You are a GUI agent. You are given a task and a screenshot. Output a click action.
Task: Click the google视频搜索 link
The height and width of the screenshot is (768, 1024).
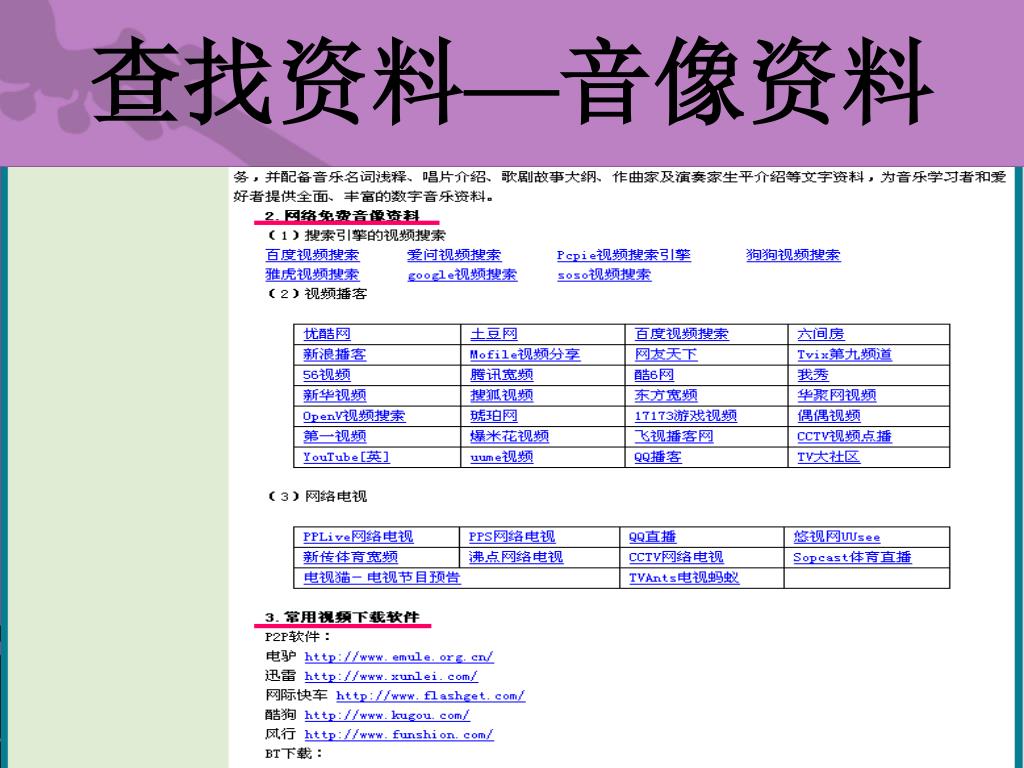pyautogui.click(x=462, y=274)
